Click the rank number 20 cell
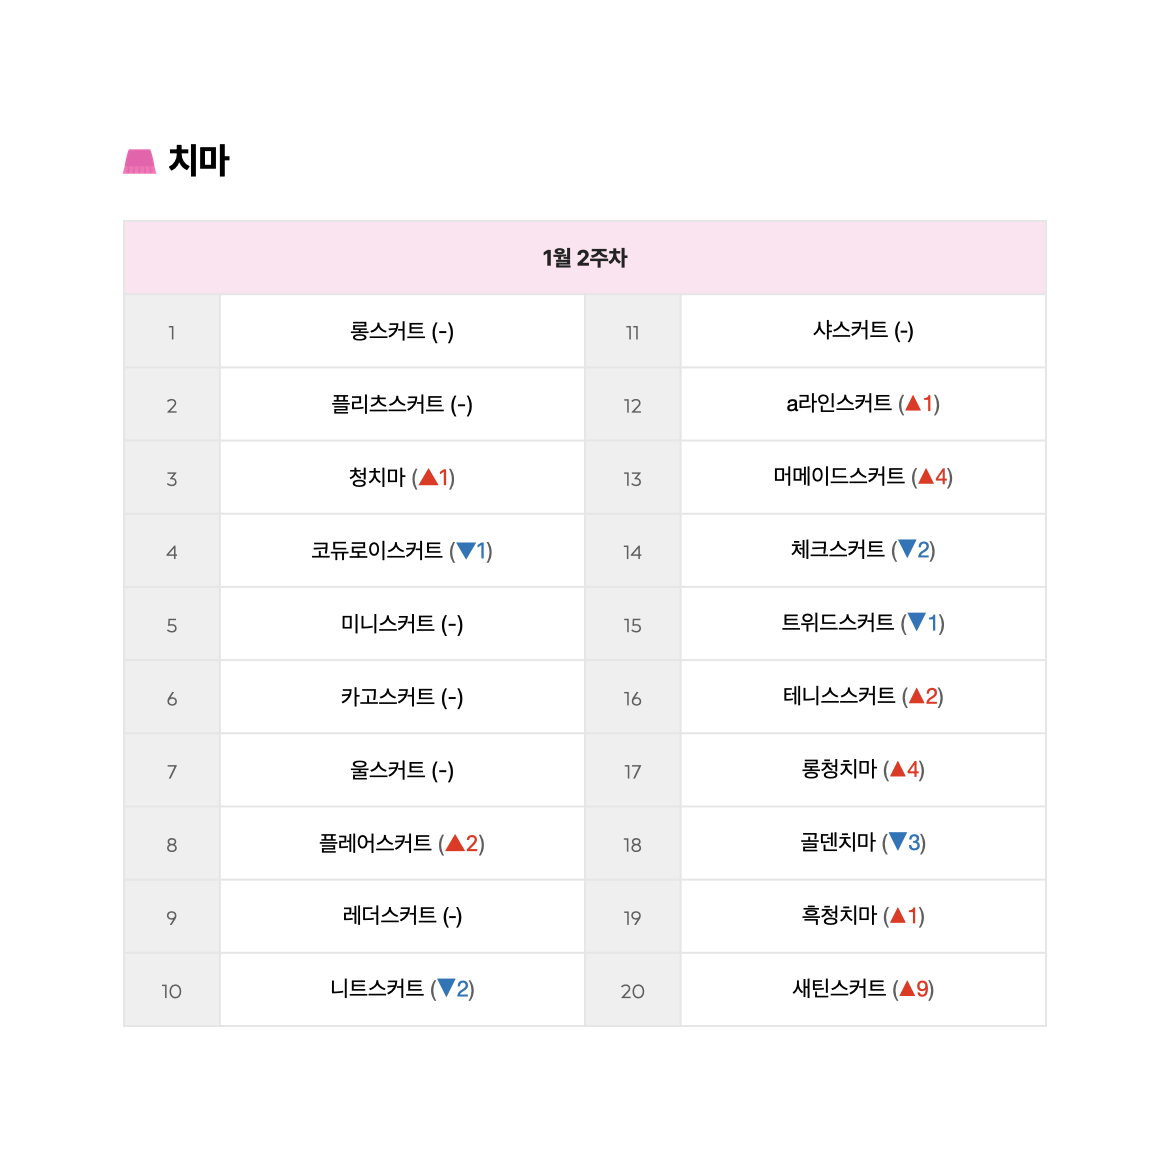The height and width of the screenshot is (1170, 1170). tap(633, 991)
